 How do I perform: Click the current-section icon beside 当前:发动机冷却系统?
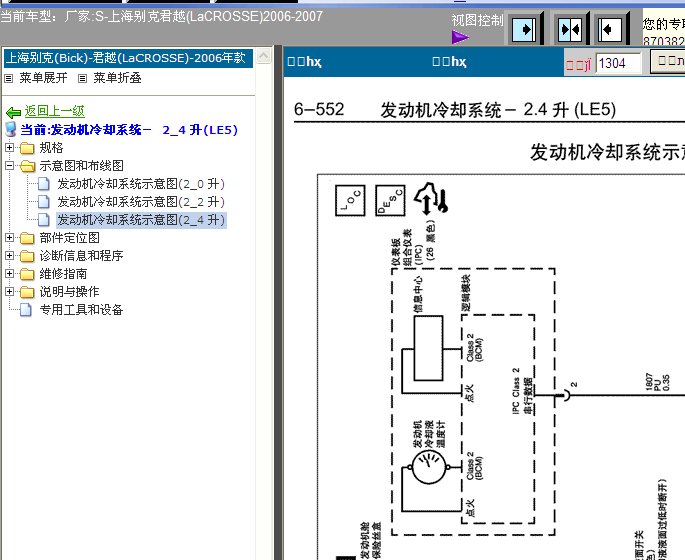(x=10, y=129)
